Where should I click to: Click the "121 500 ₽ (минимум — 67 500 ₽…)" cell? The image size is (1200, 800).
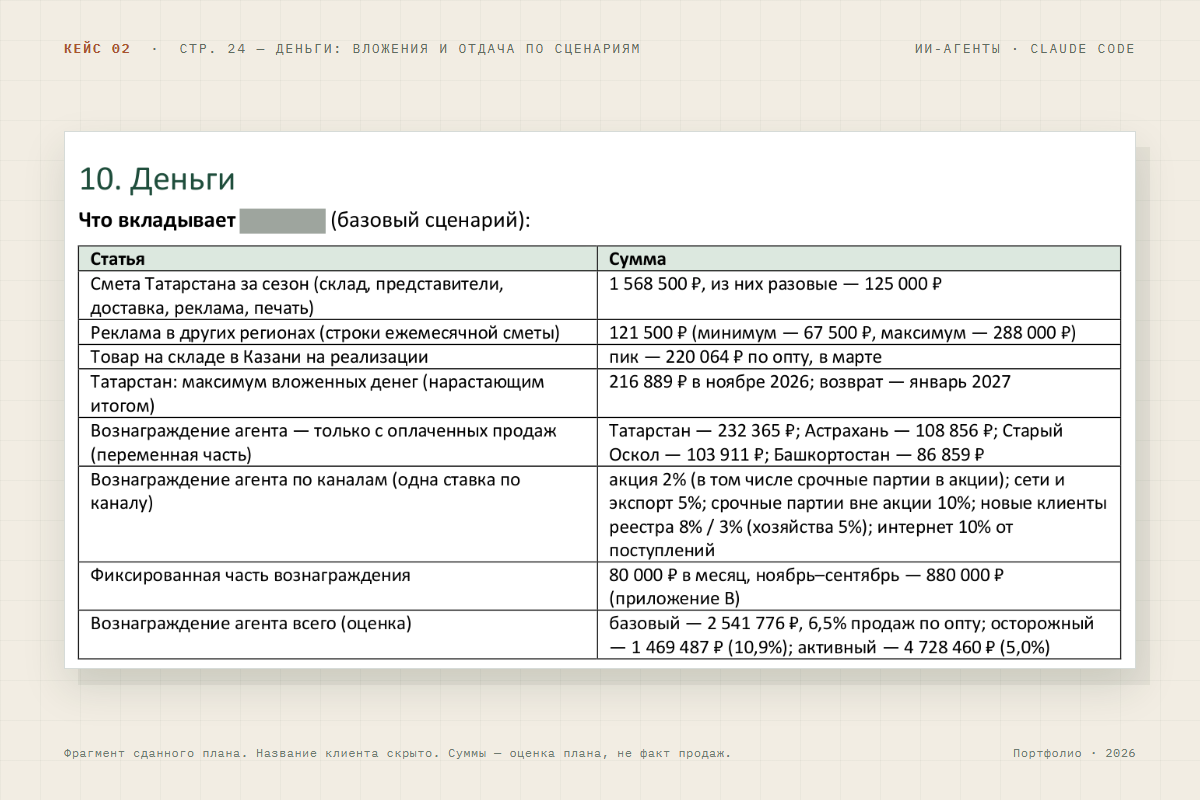click(859, 333)
